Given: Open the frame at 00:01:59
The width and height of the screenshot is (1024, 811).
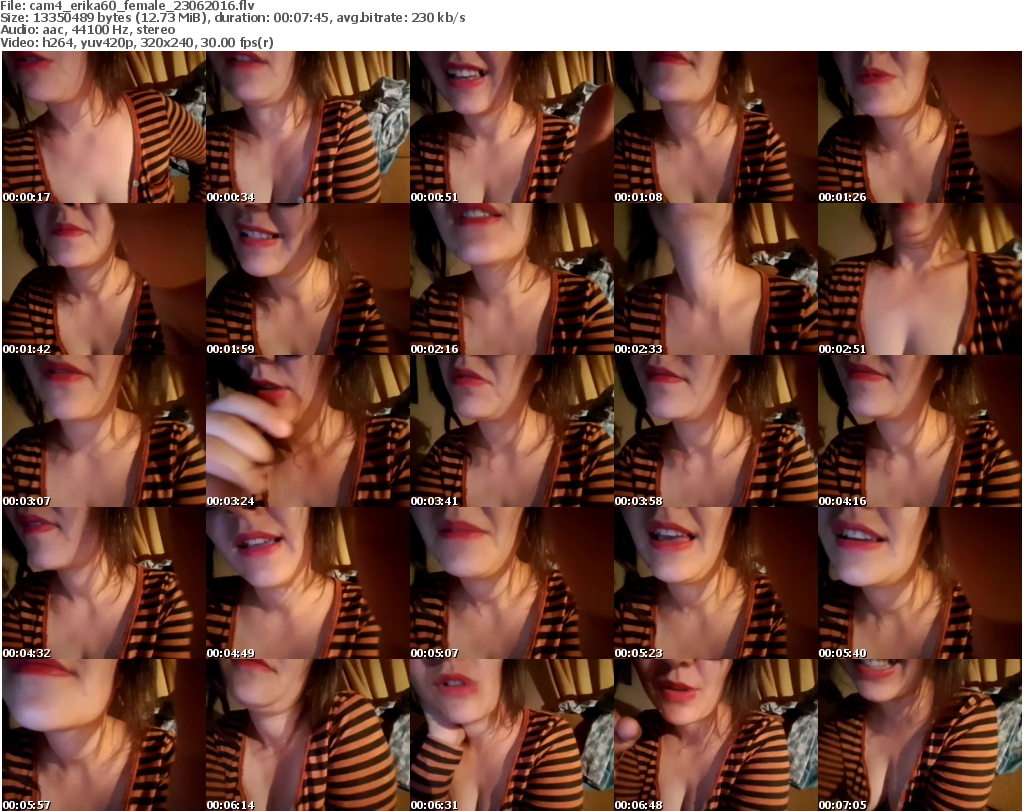Looking at the screenshot, I should 308,279.
